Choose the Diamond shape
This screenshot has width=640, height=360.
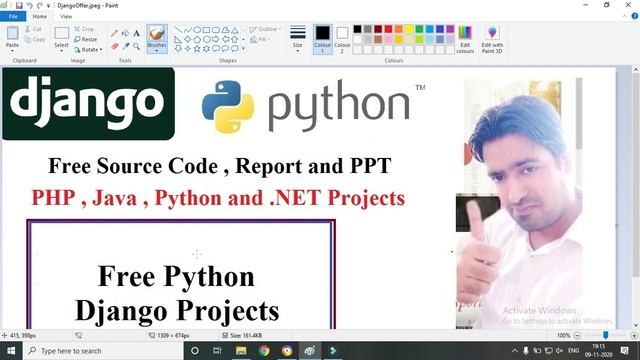click(x=188, y=39)
